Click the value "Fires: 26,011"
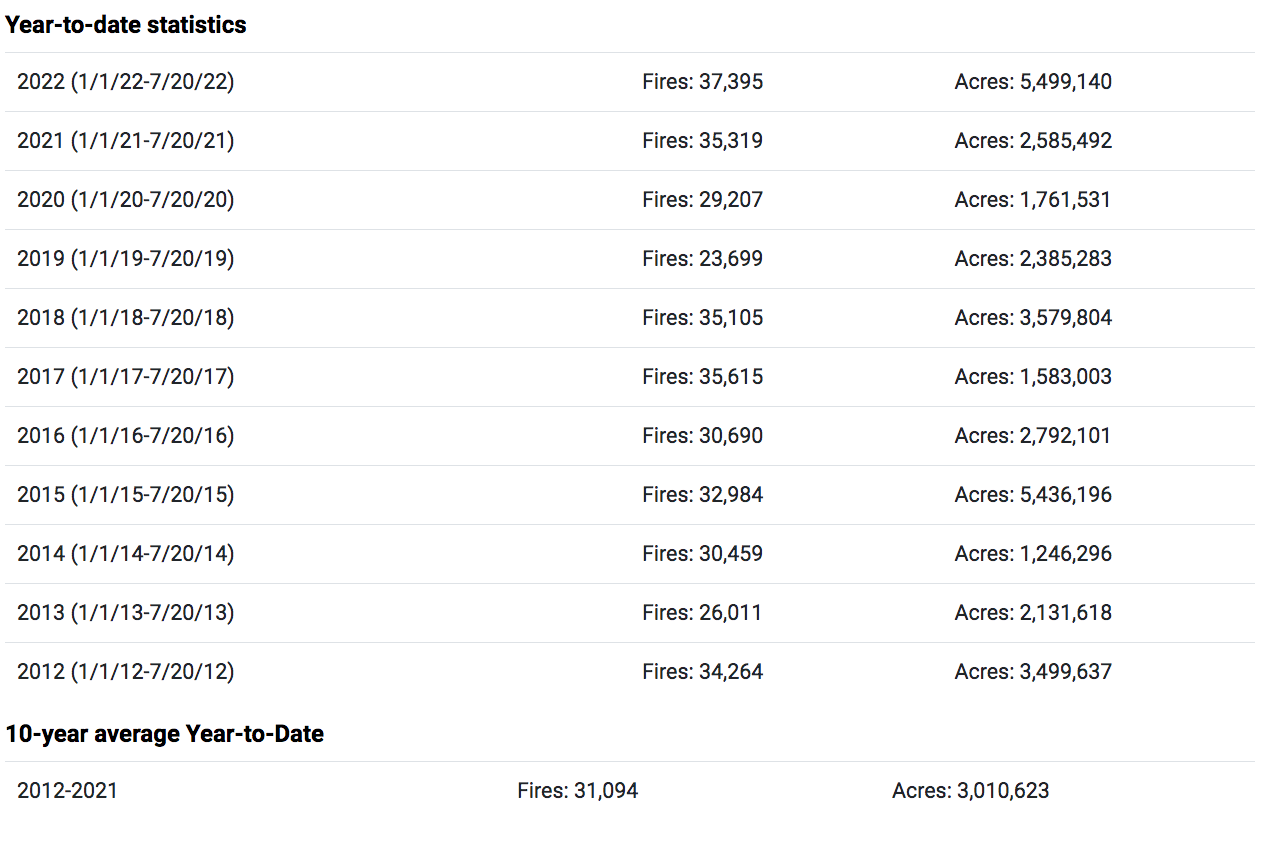The image size is (1268, 846). coord(702,613)
